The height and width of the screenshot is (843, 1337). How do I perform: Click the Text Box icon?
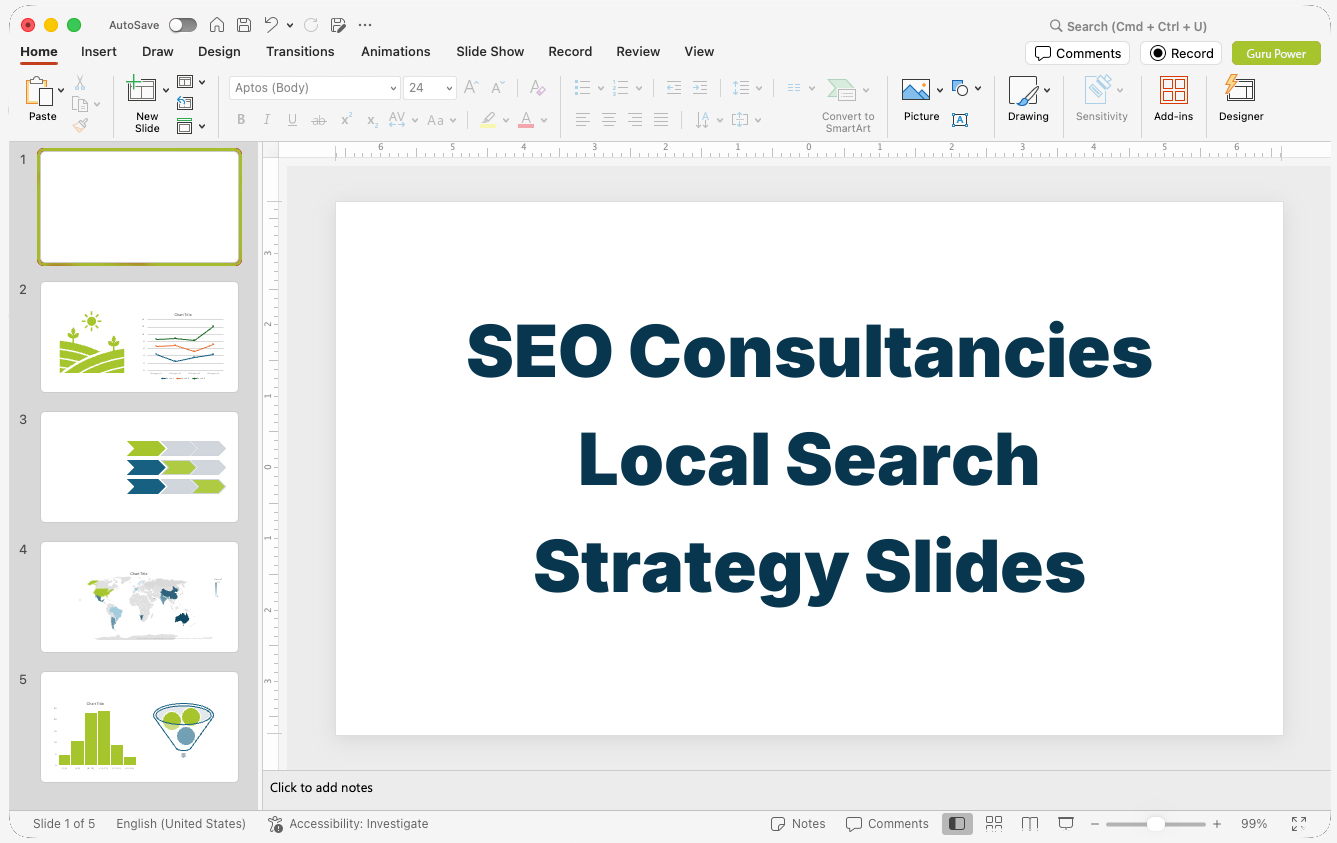[x=960, y=120]
